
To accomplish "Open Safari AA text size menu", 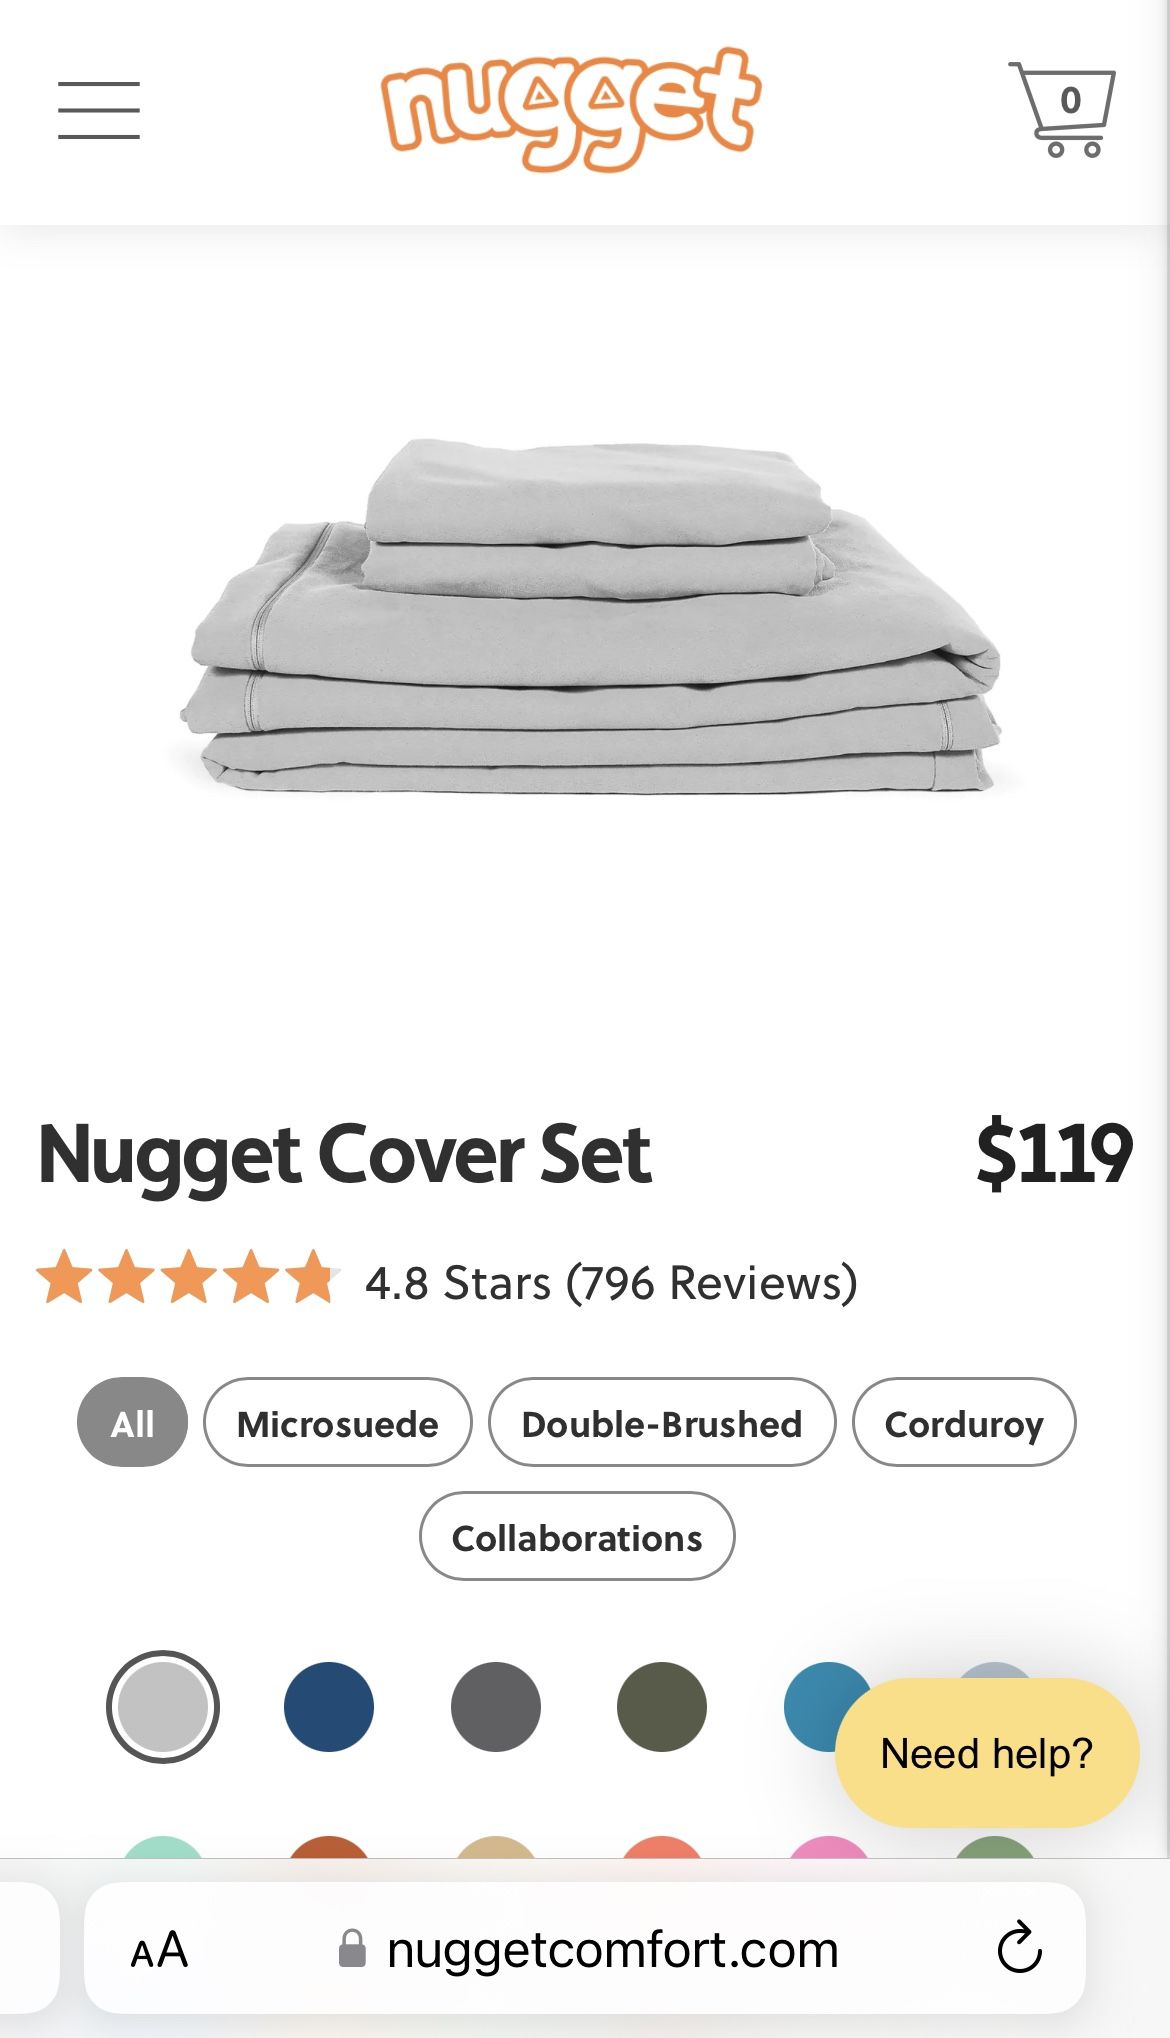I will click(159, 1949).
